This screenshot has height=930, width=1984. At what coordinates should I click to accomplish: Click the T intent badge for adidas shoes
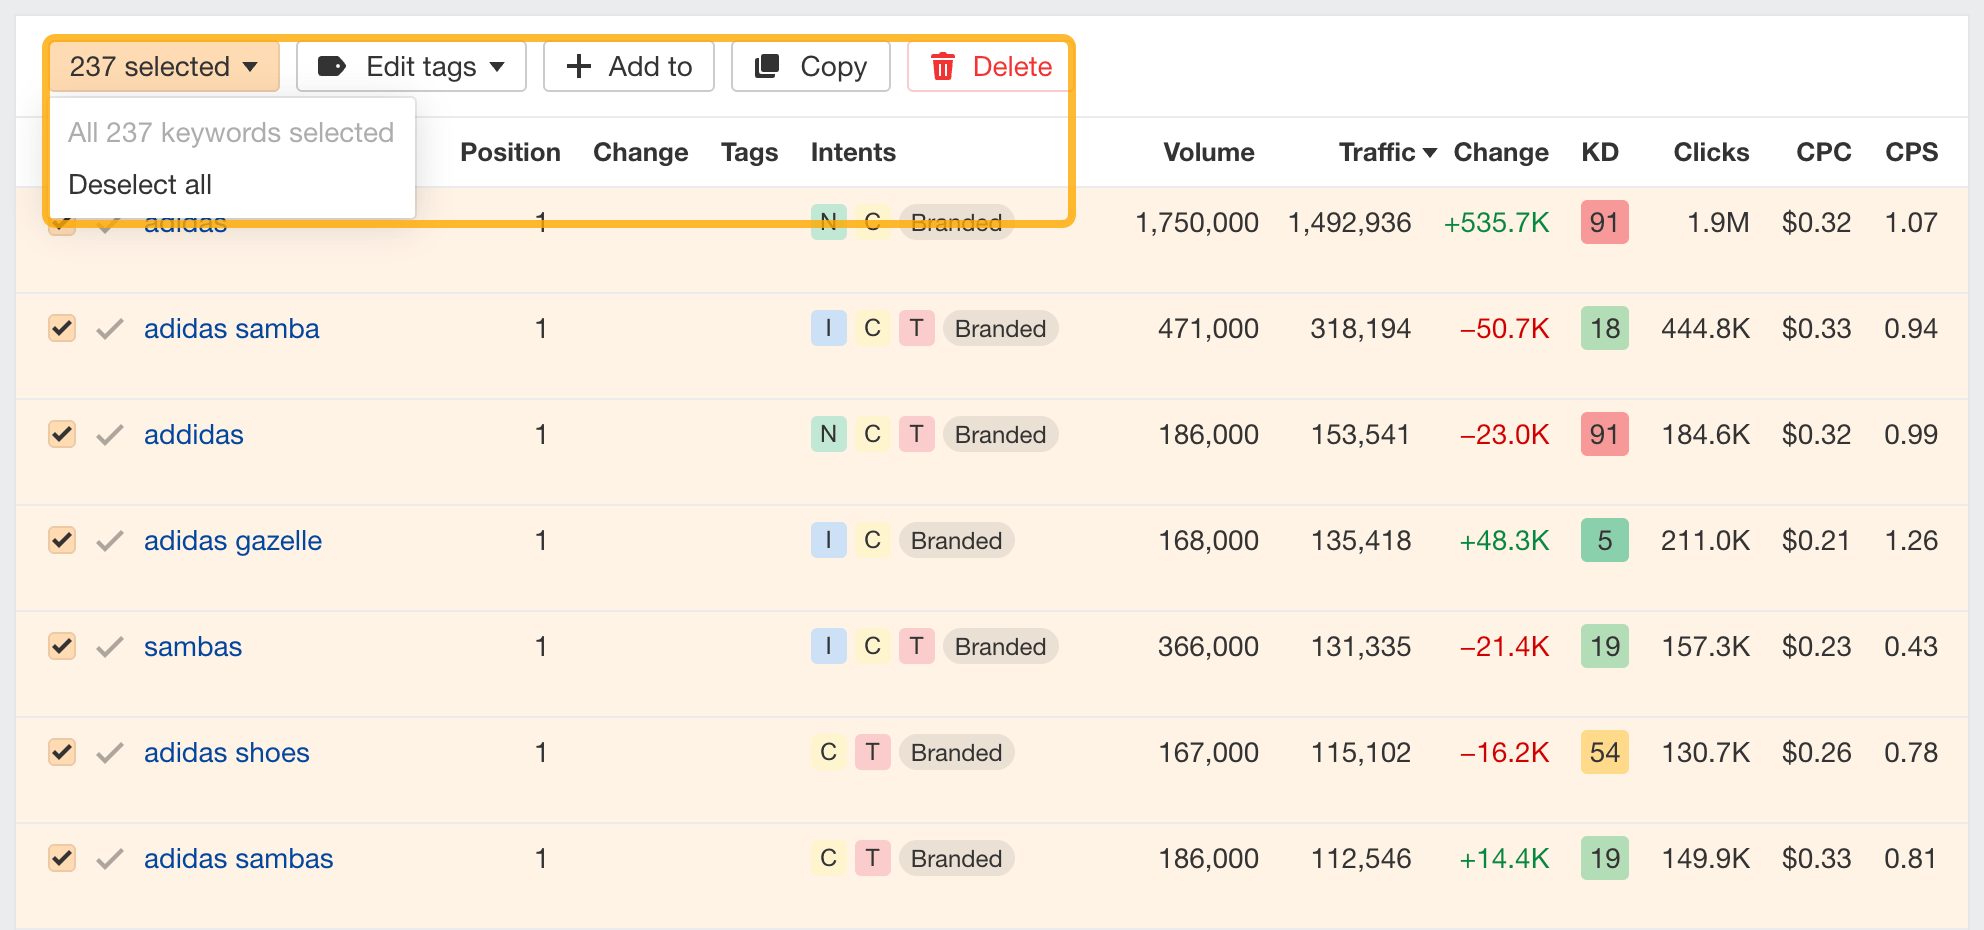point(872,753)
